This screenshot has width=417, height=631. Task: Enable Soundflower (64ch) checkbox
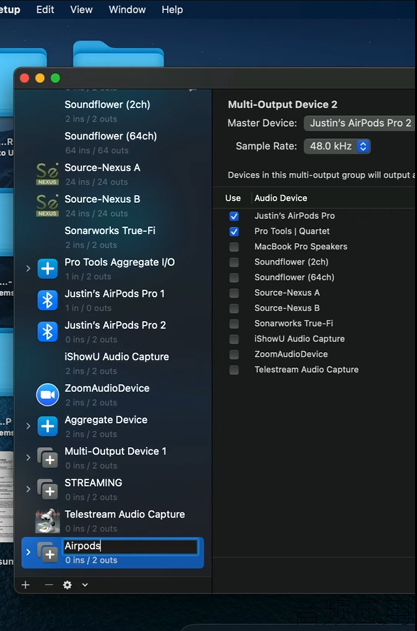(234, 277)
